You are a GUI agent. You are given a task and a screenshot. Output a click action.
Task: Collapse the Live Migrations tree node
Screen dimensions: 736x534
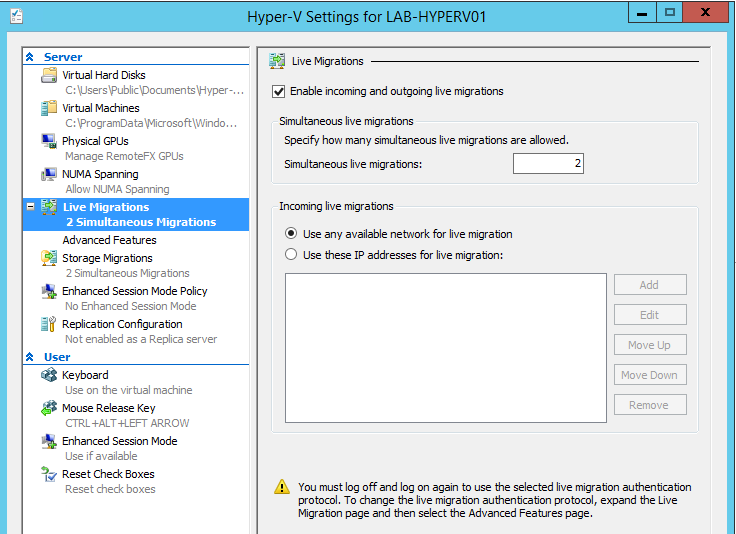[x=31, y=206]
